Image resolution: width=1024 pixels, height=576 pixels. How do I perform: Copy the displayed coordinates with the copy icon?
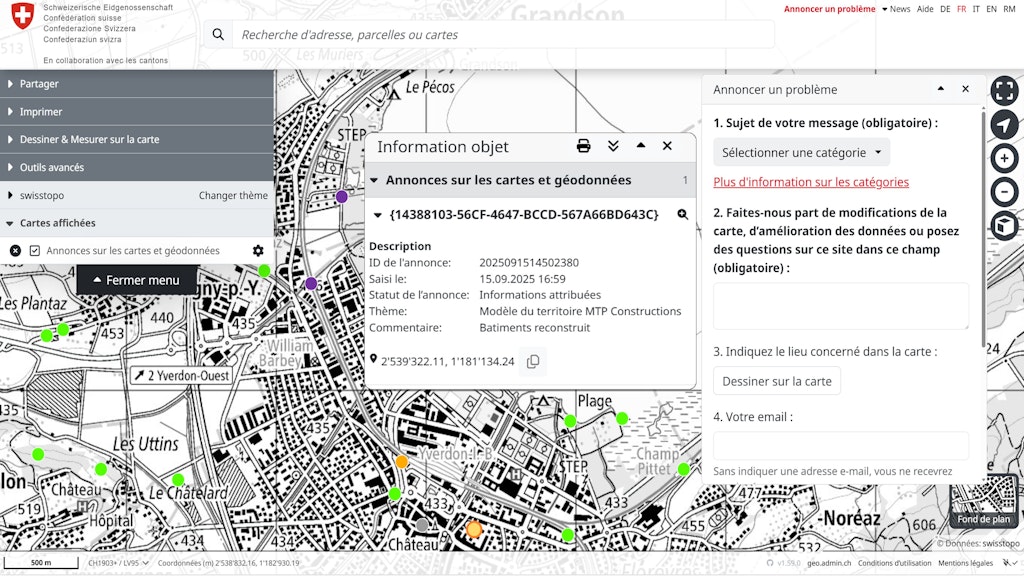(x=533, y=361)
